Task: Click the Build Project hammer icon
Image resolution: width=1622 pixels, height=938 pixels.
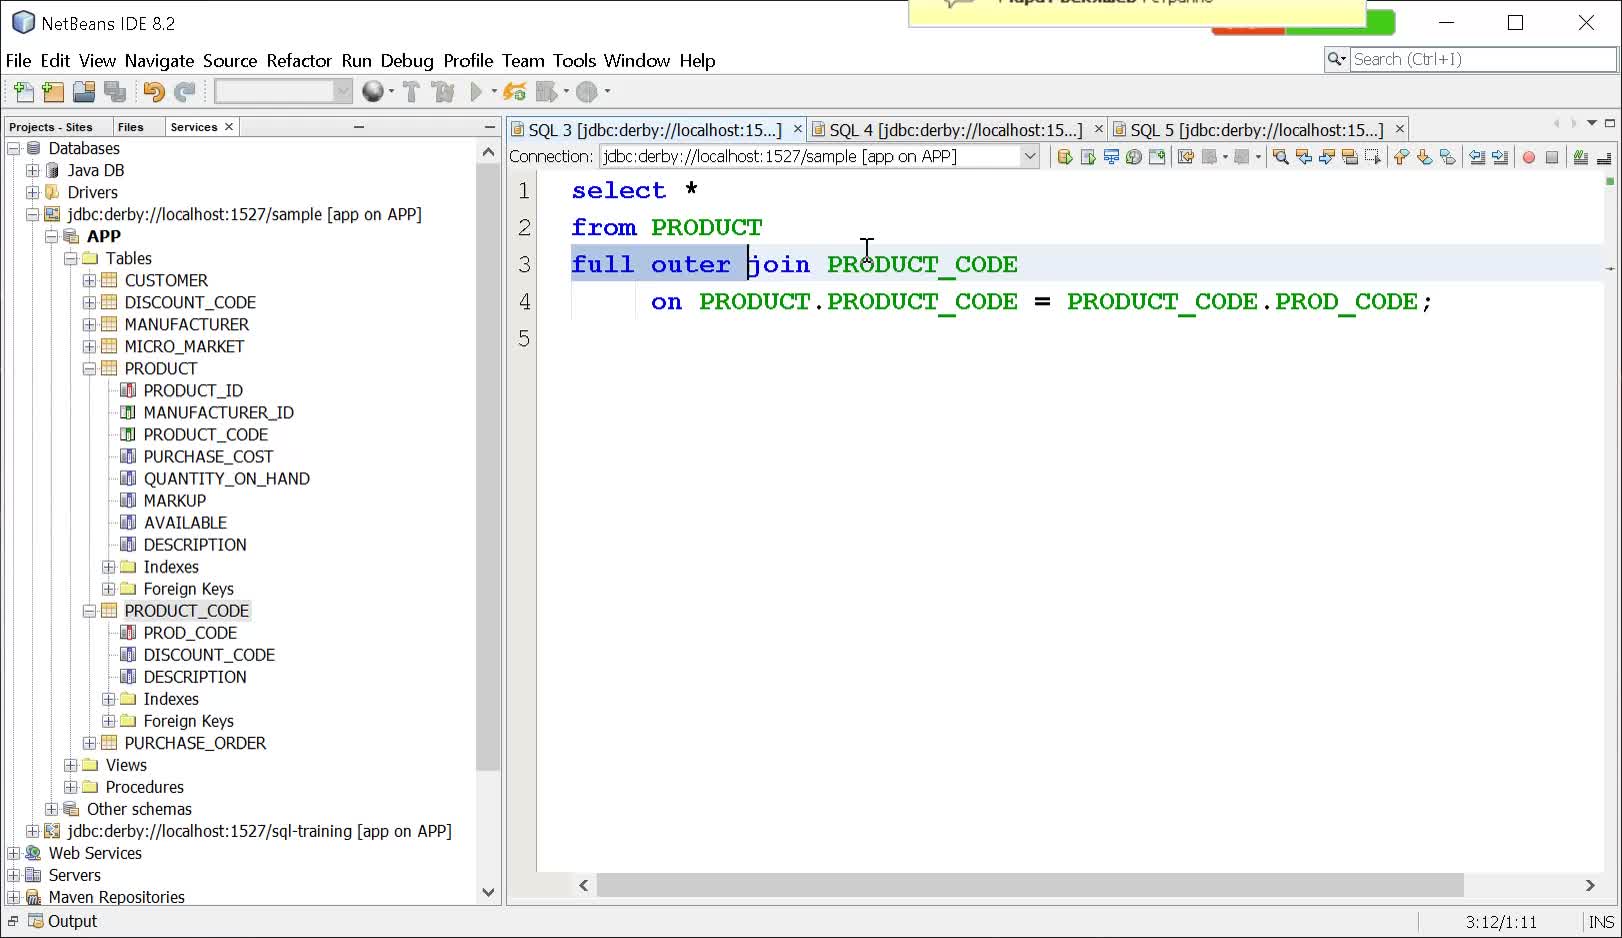Action: [x=411, y=92]
